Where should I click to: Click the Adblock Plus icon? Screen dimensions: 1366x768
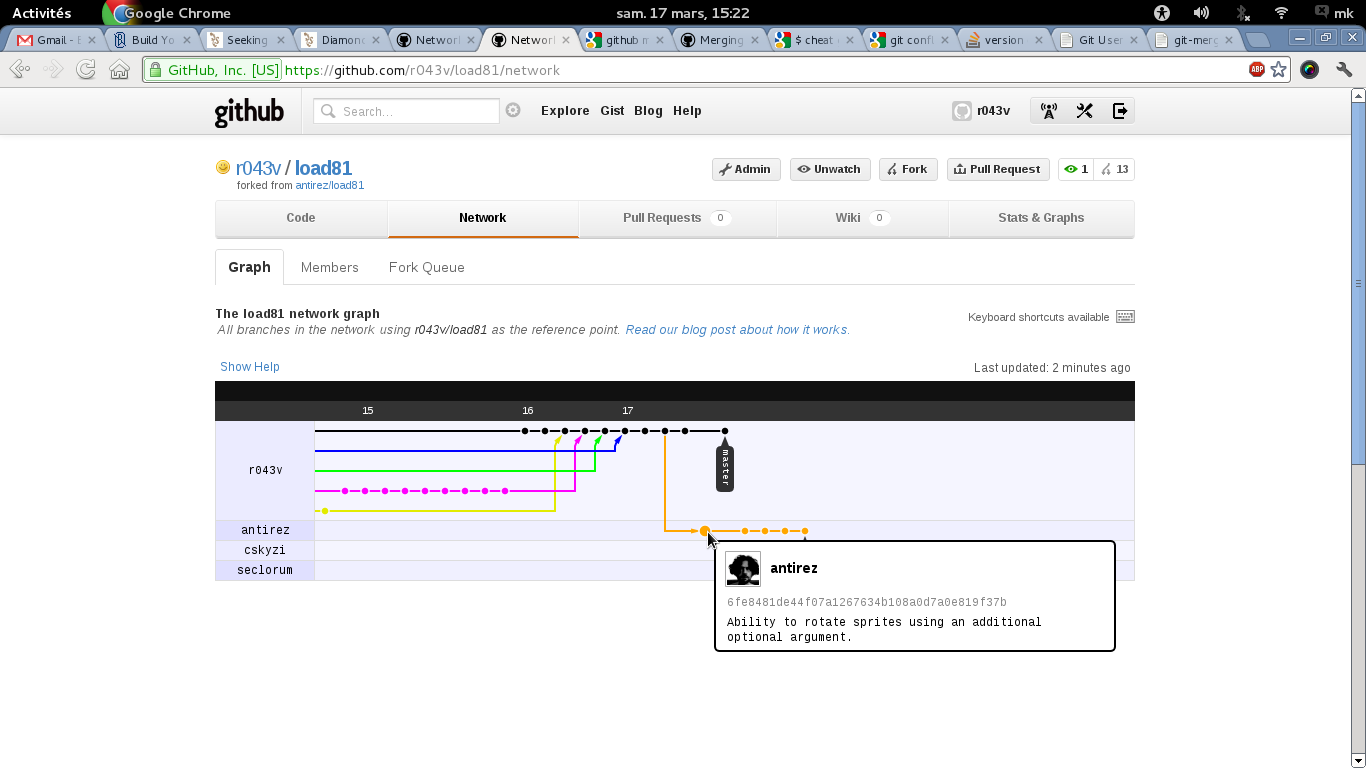1257,70
